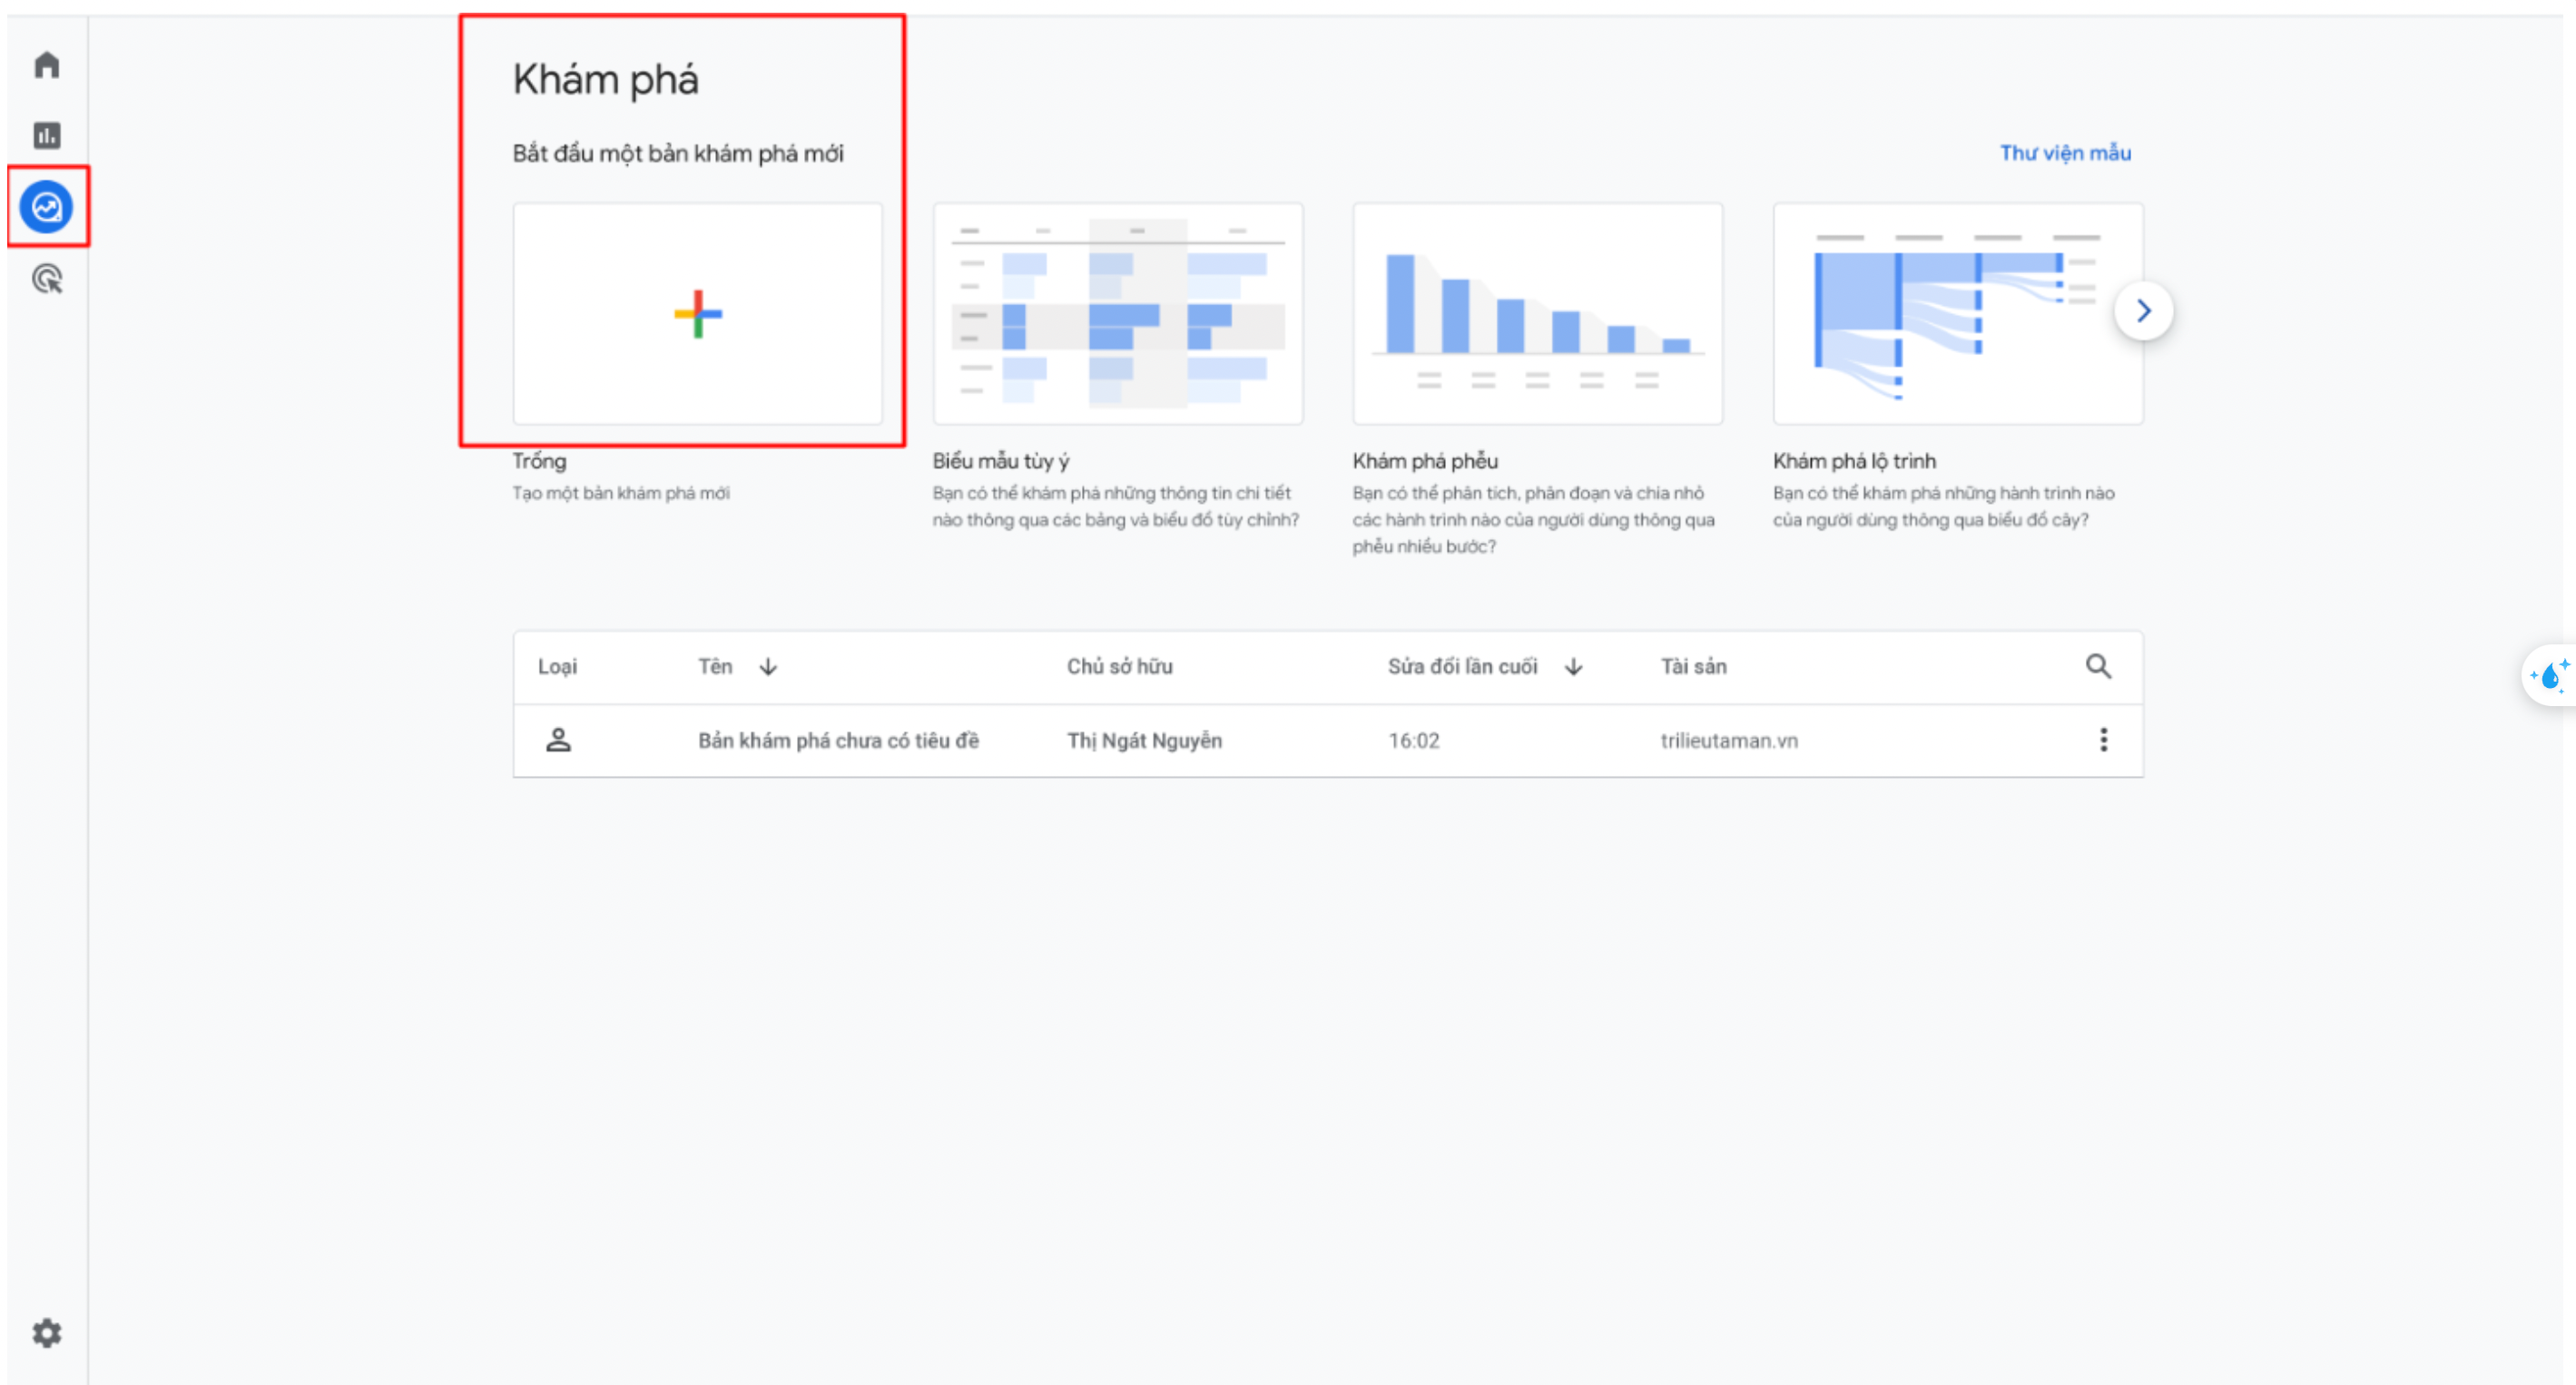2576x1385 pixels.
Task: Click Tạo một bản khám phá mới description
Action: (x=621, y=493)
